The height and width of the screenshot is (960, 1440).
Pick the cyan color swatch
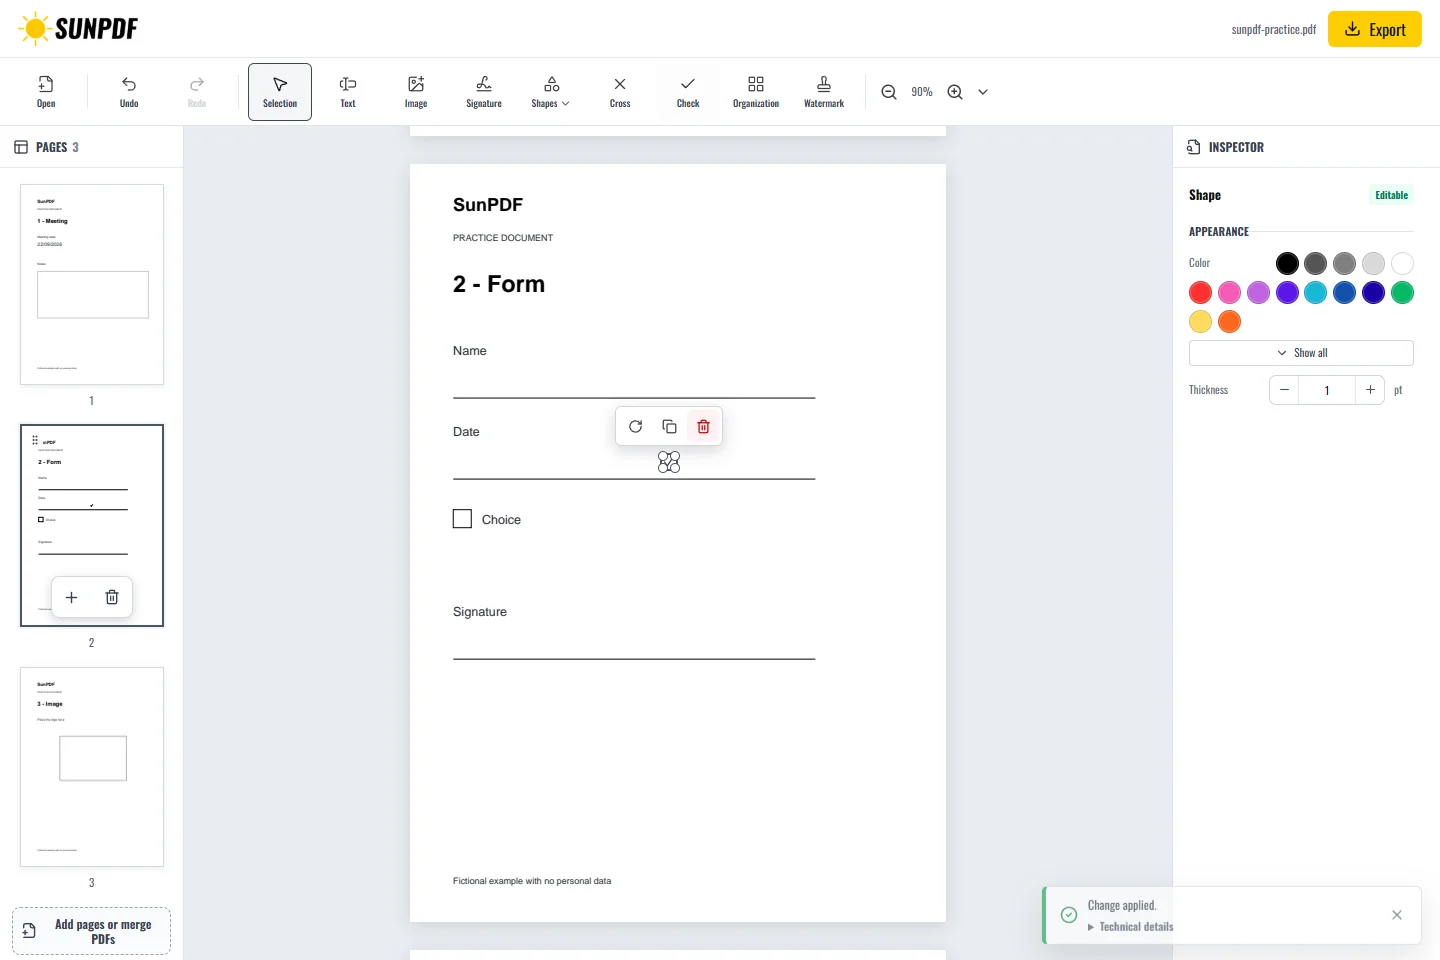coord(1316,292)
